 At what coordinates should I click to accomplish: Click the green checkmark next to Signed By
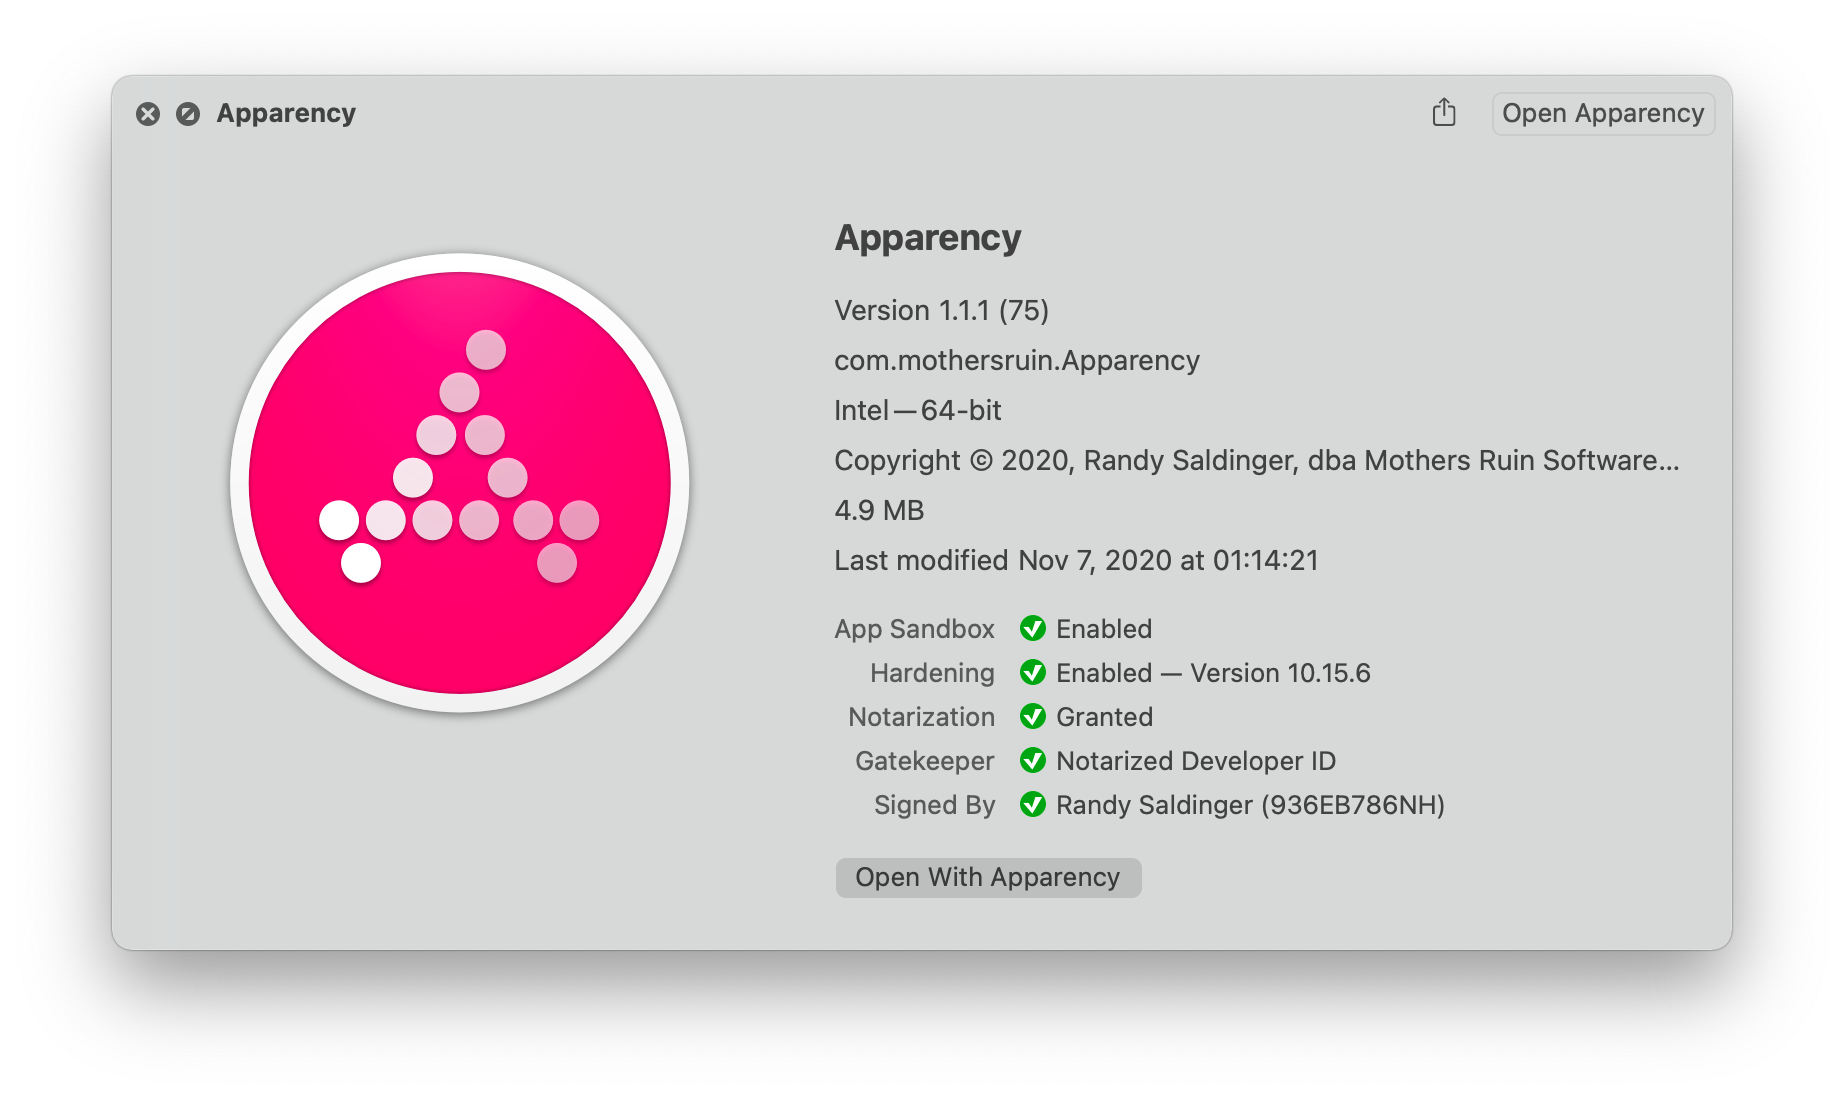(1033, 804)
